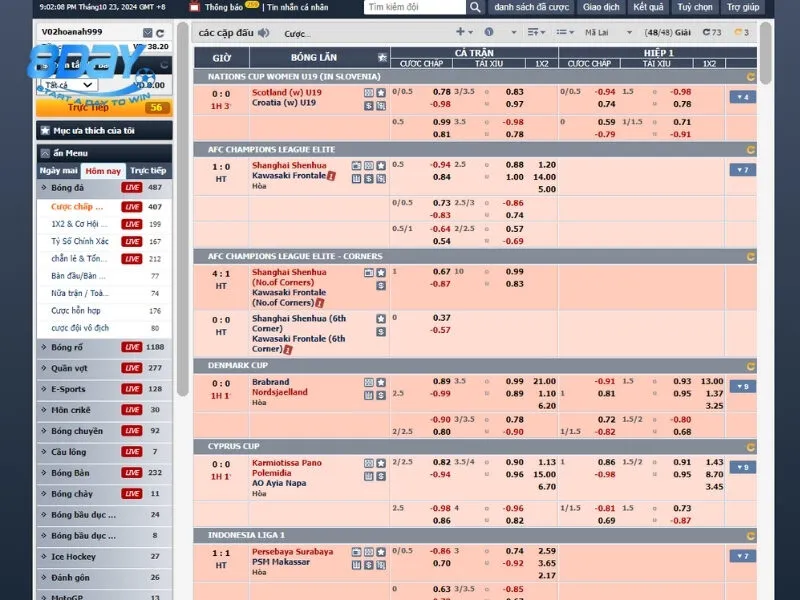The height and width of the screenshot is (600, 800).
Task: Open Tin nhắn cá nhân messages
Action: click(x=297, y=7)
